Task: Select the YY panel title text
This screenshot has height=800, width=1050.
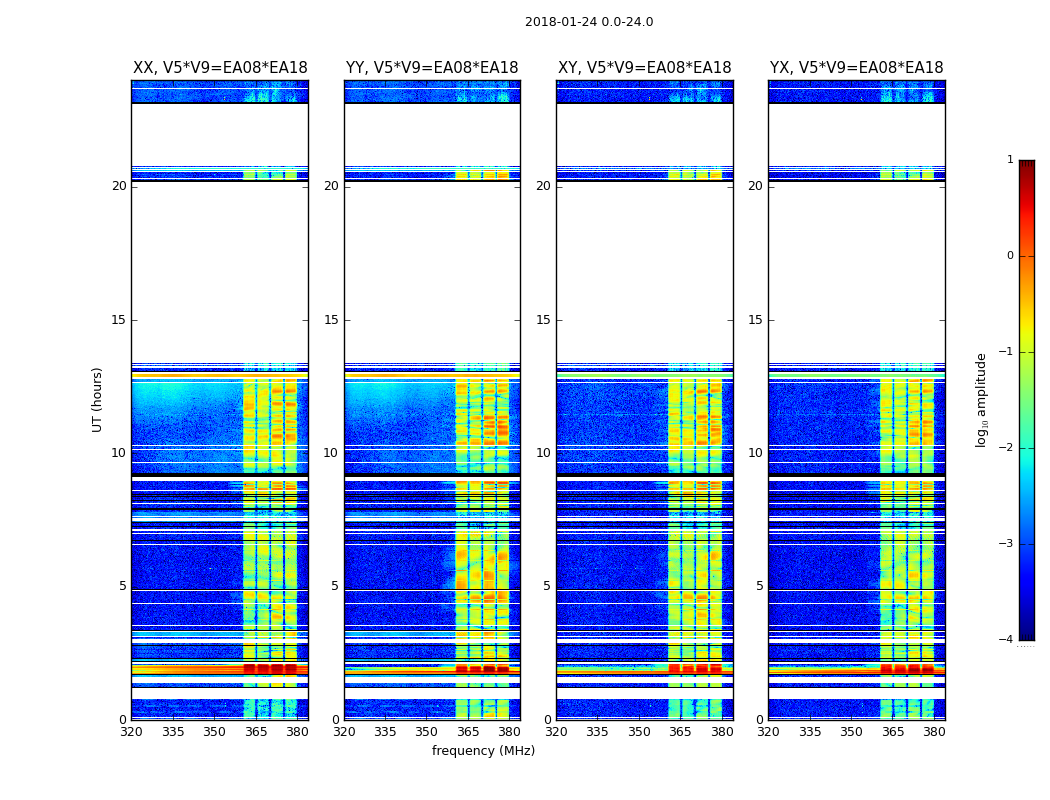Action: click(432, 68)
